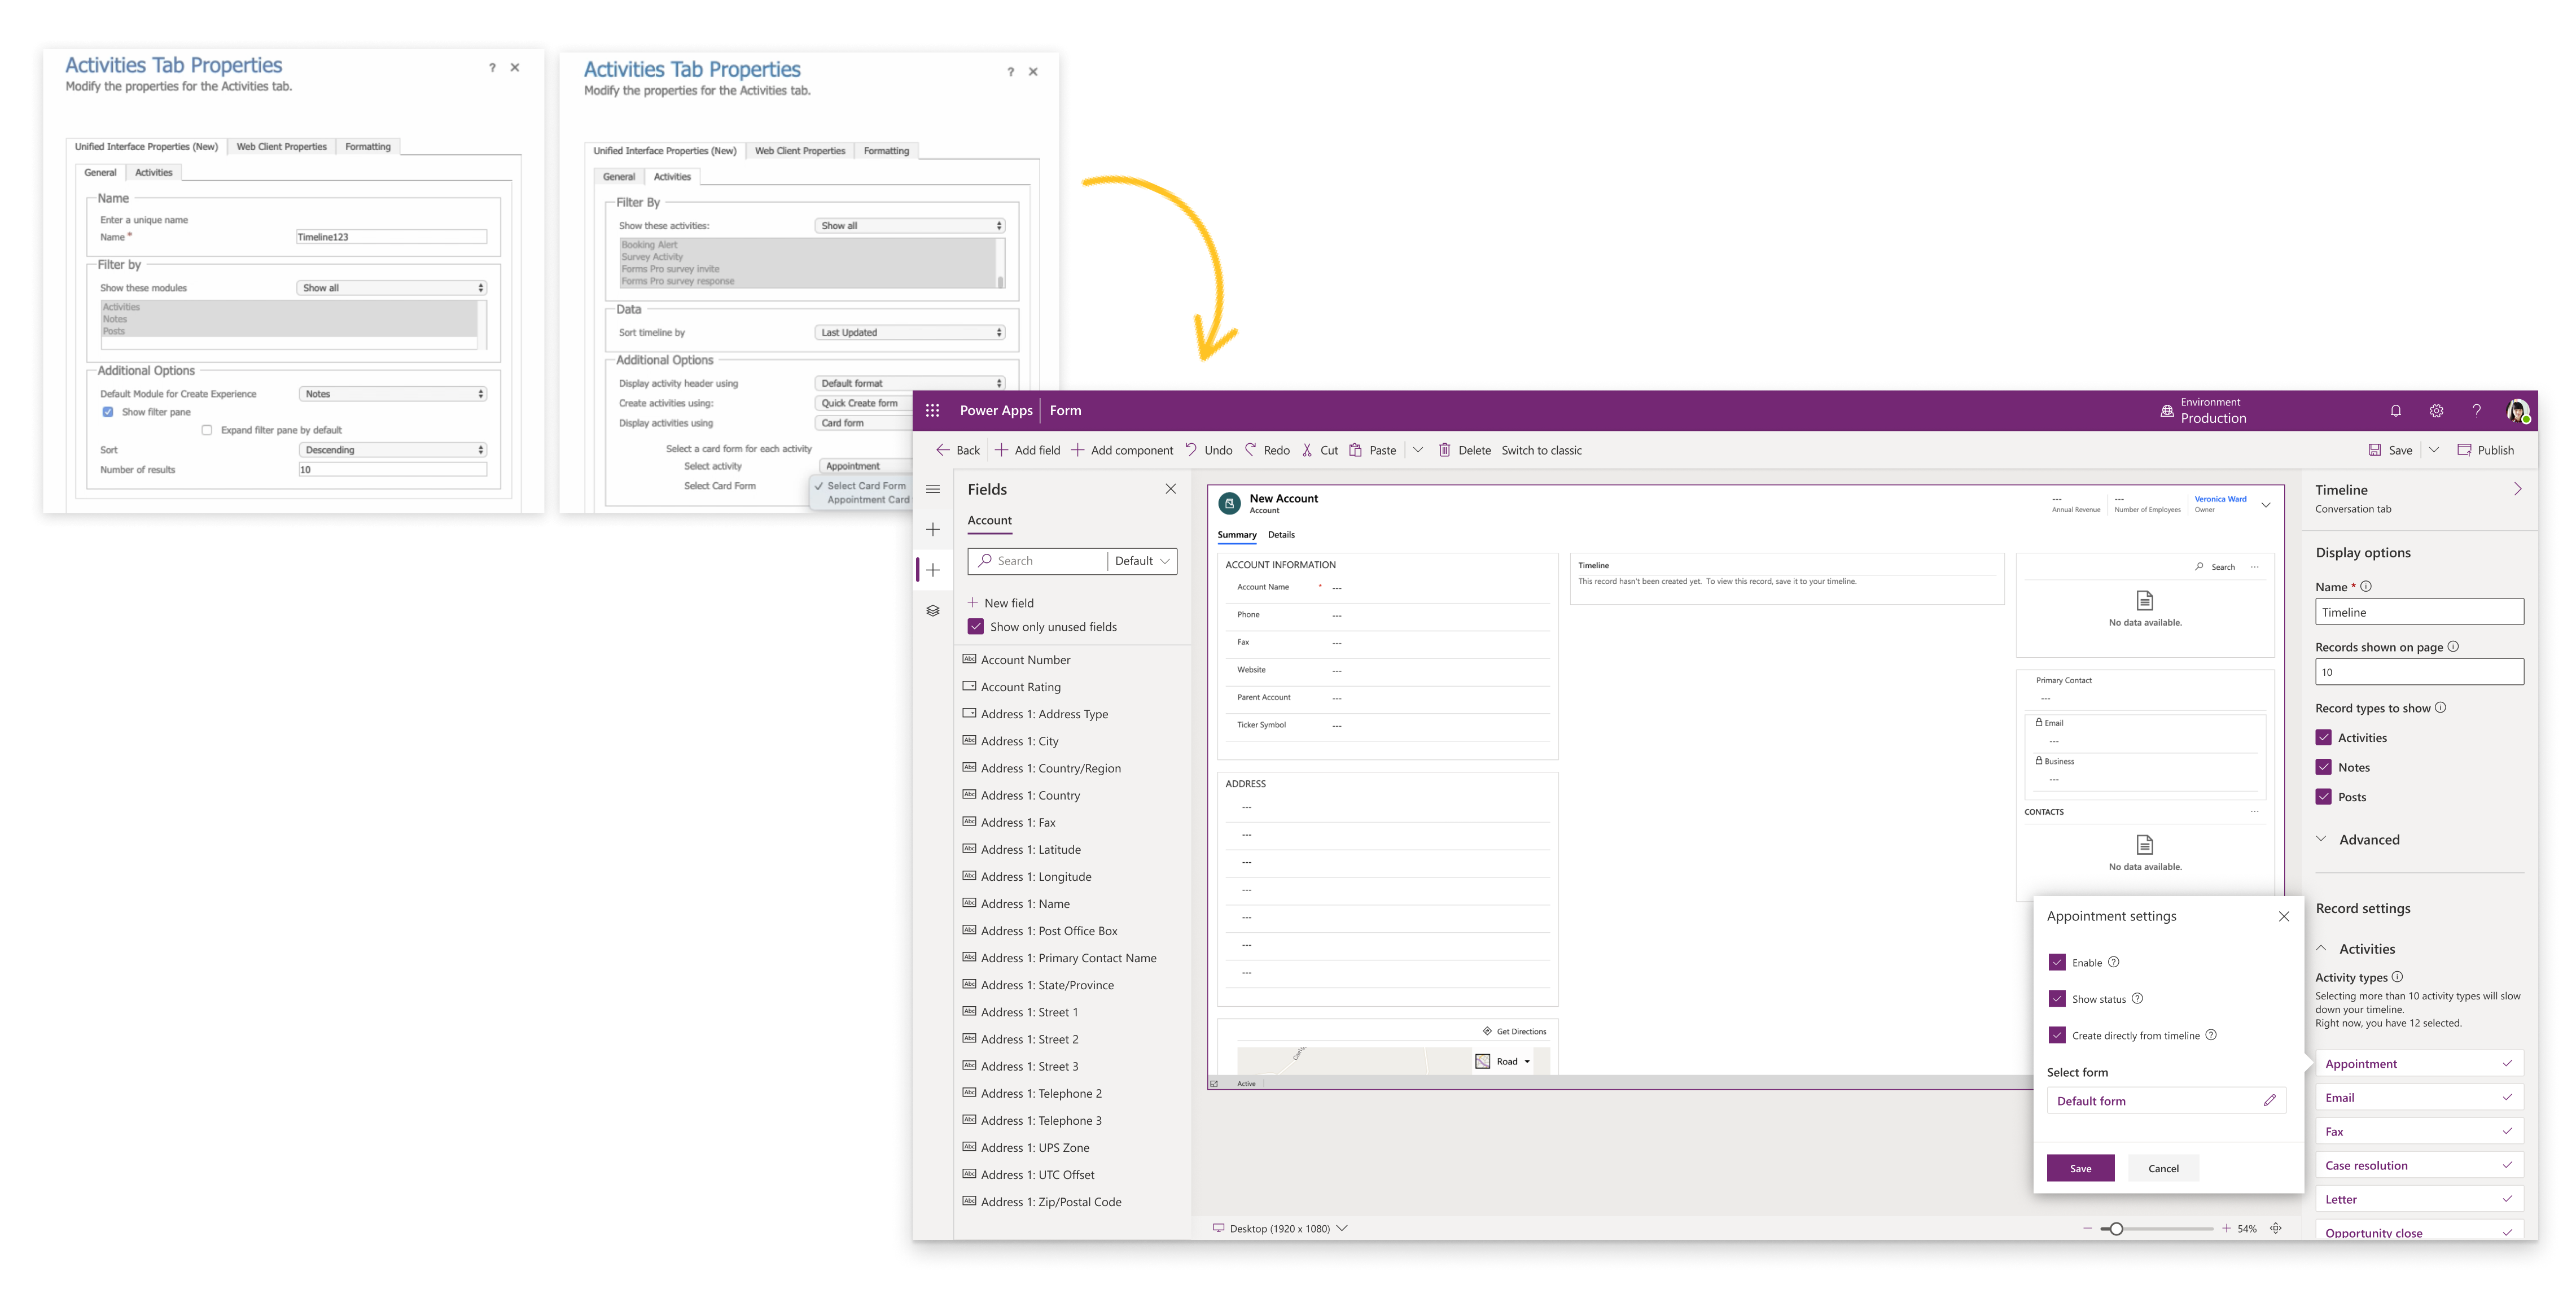Open the Power Apps app launcher waffle
This screenshot has height=1293, width=2576.
click(932, 410)
